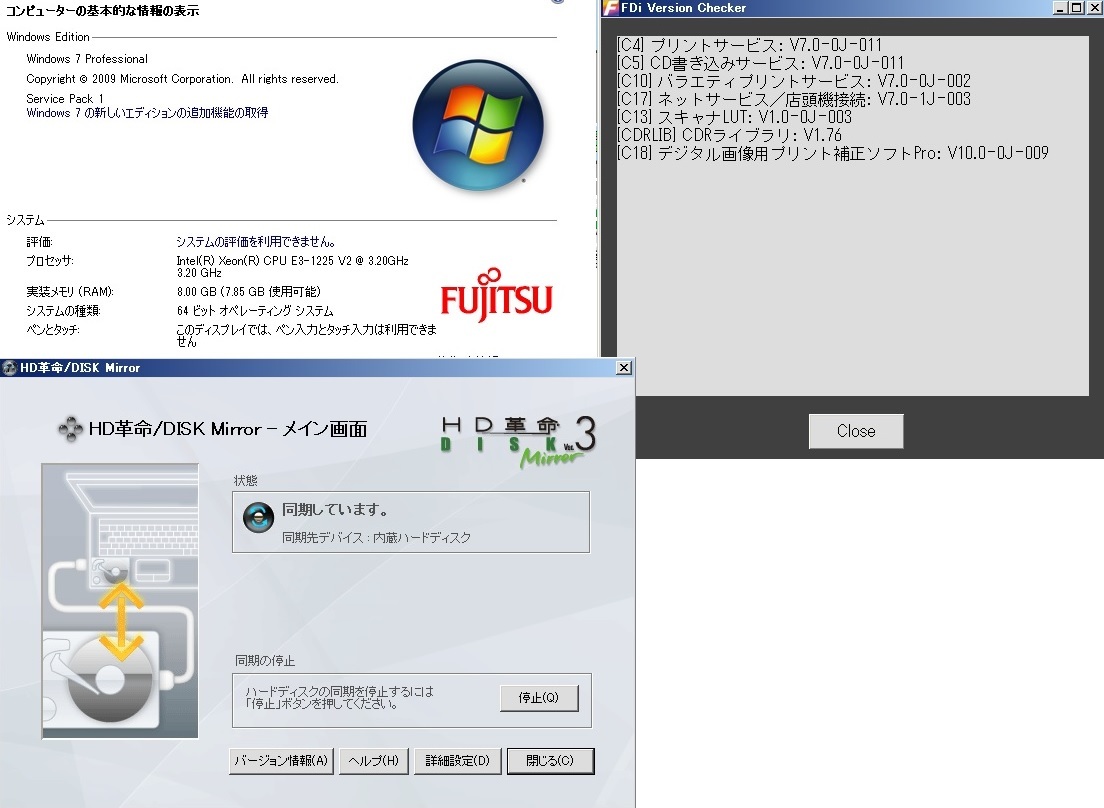Screen dimensions: 1104x808
Task: Click the Intel Xeon E3-1225 V2 processor value
Action: [x=292, y=267]
